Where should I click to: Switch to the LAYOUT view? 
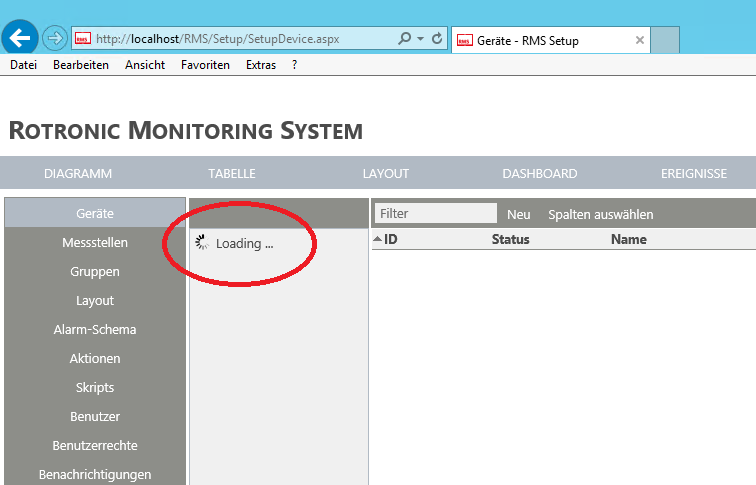tap(386, 173)
